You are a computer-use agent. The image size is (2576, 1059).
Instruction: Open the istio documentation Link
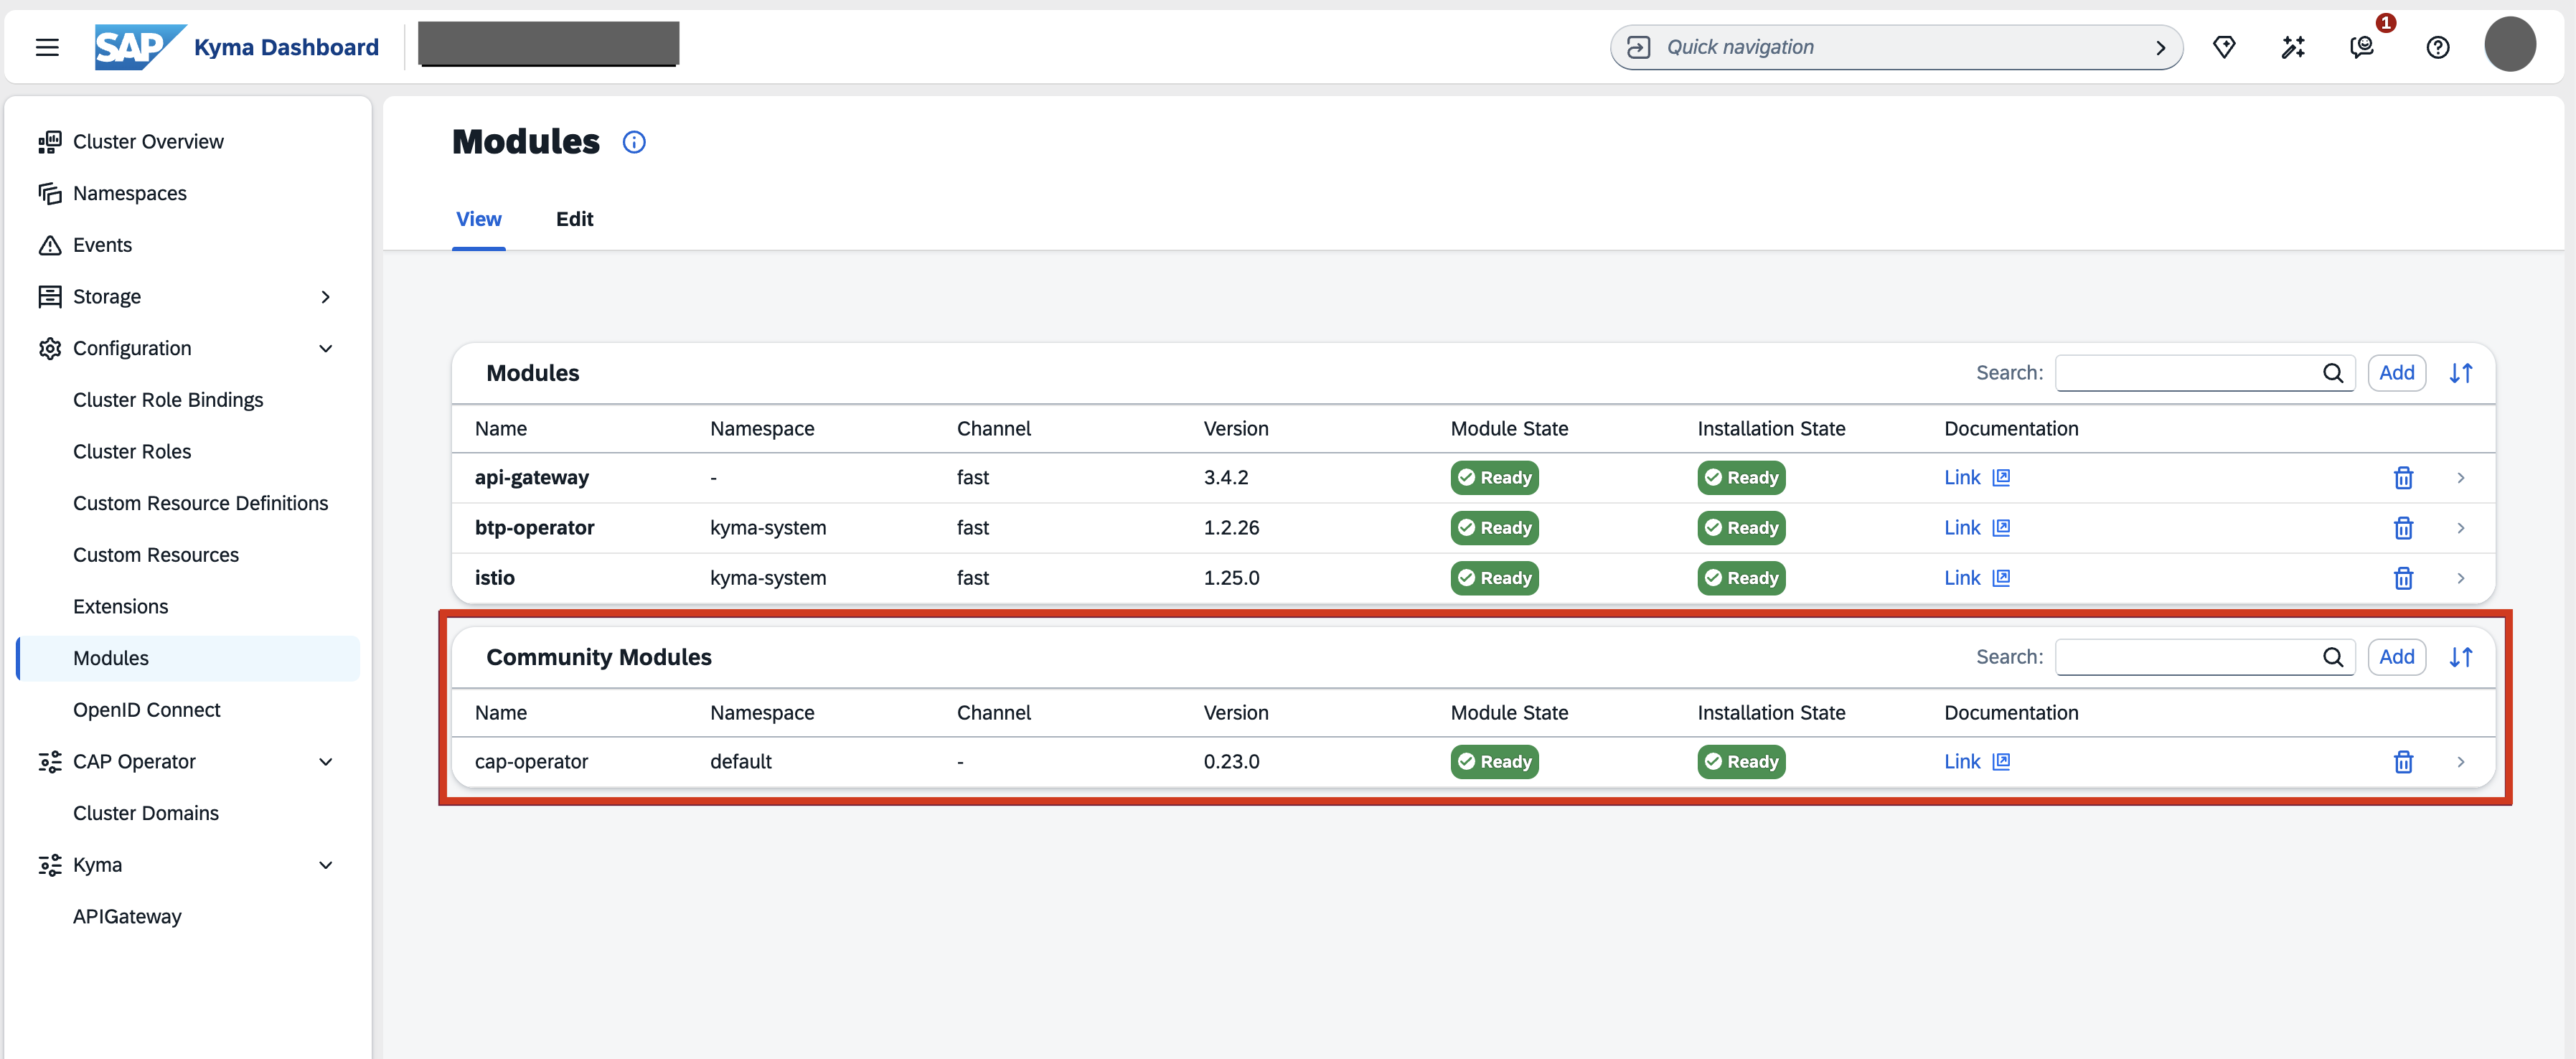(x=1962, y=578)
